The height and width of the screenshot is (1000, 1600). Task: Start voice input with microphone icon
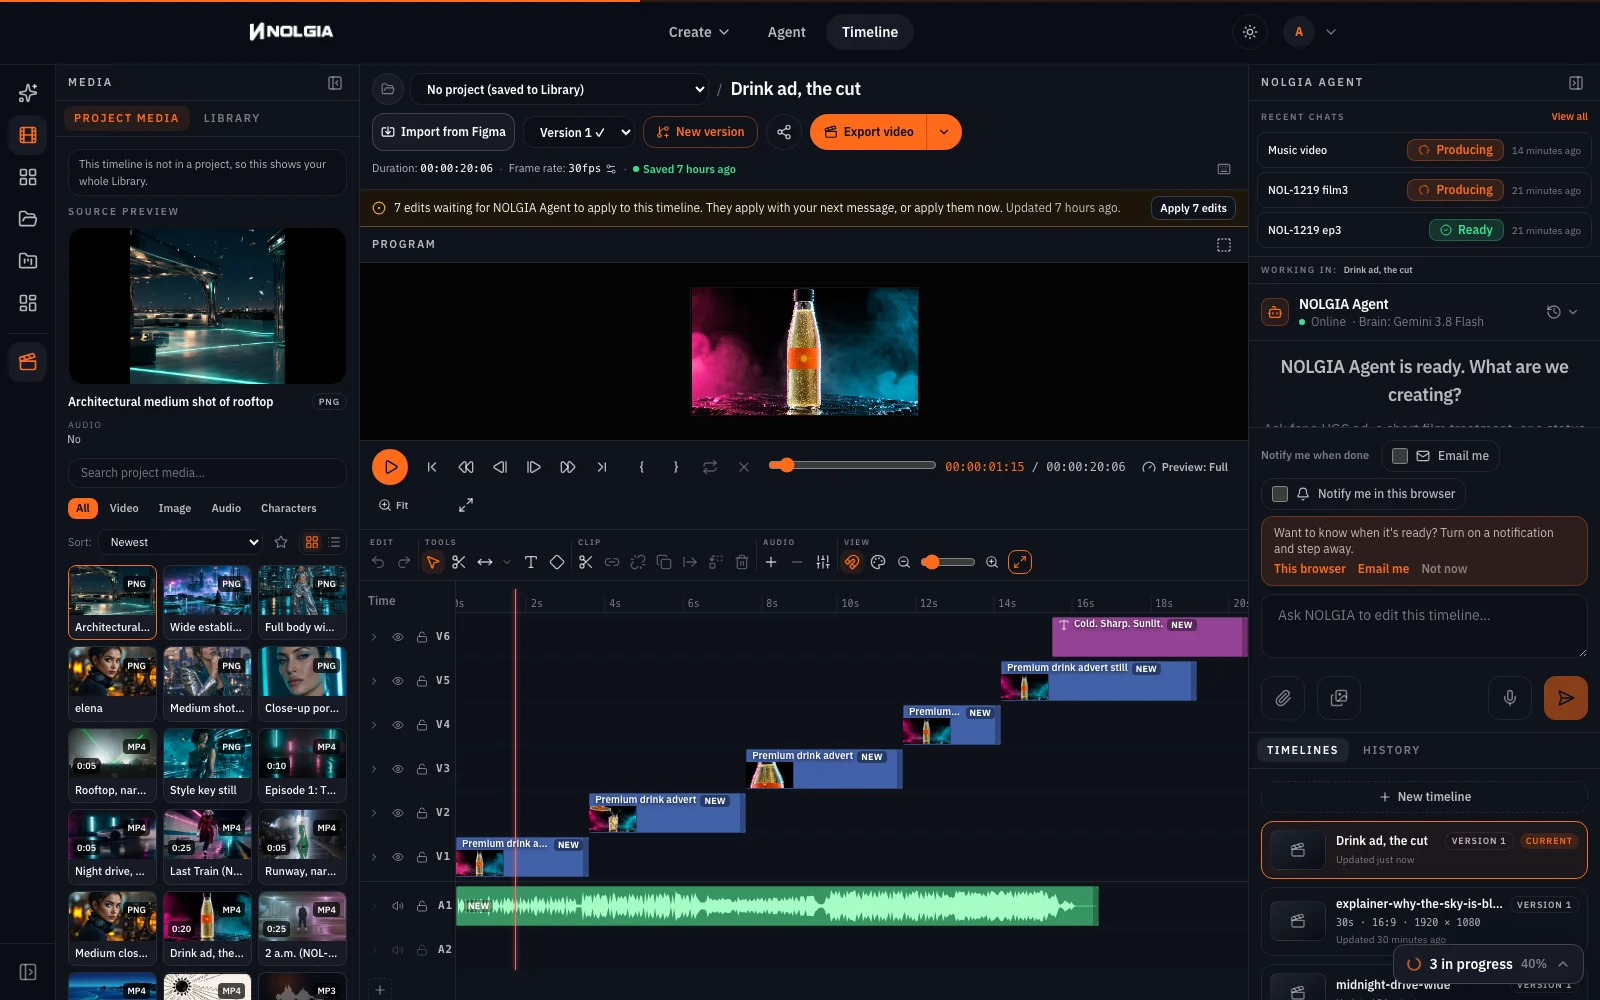pyautogui.click(x=1510, y=698)
